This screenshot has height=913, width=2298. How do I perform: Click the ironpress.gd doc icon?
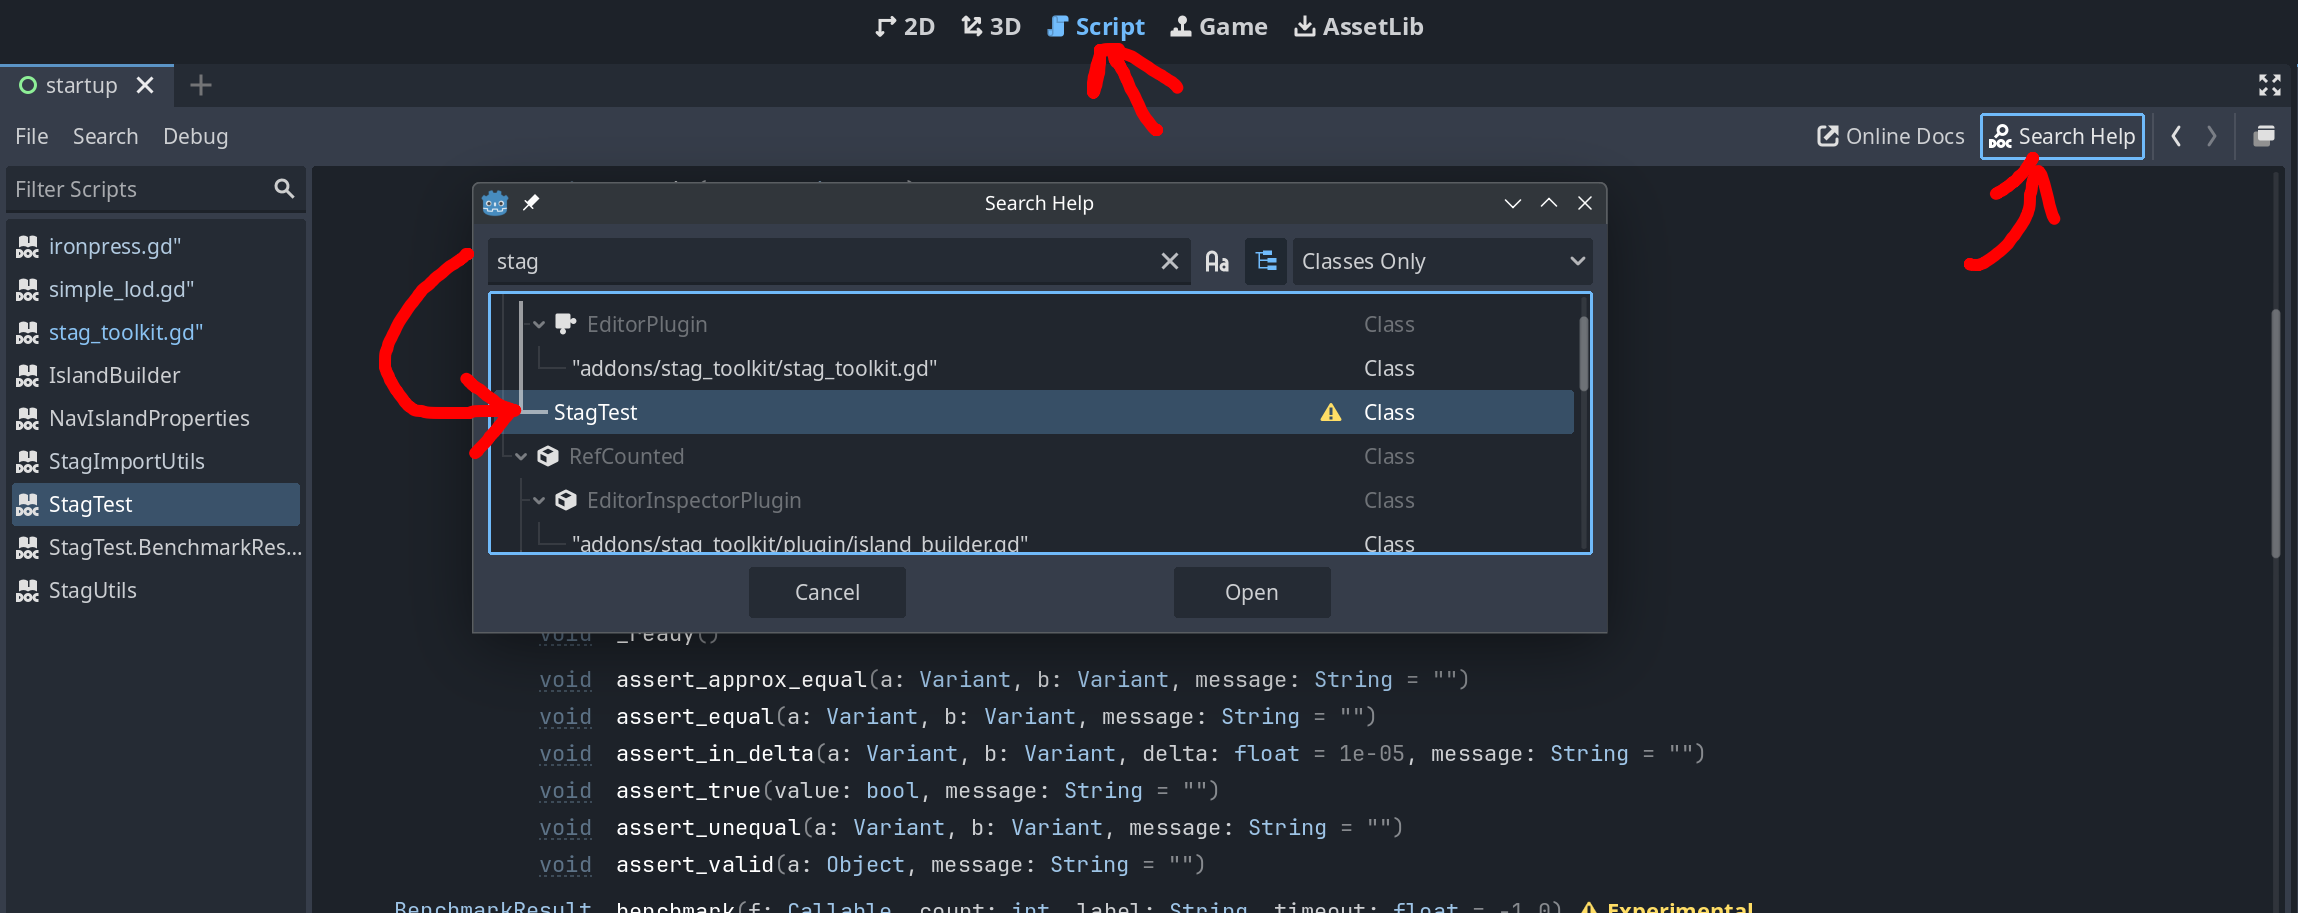pyautogui.click(x=27, y=246)
